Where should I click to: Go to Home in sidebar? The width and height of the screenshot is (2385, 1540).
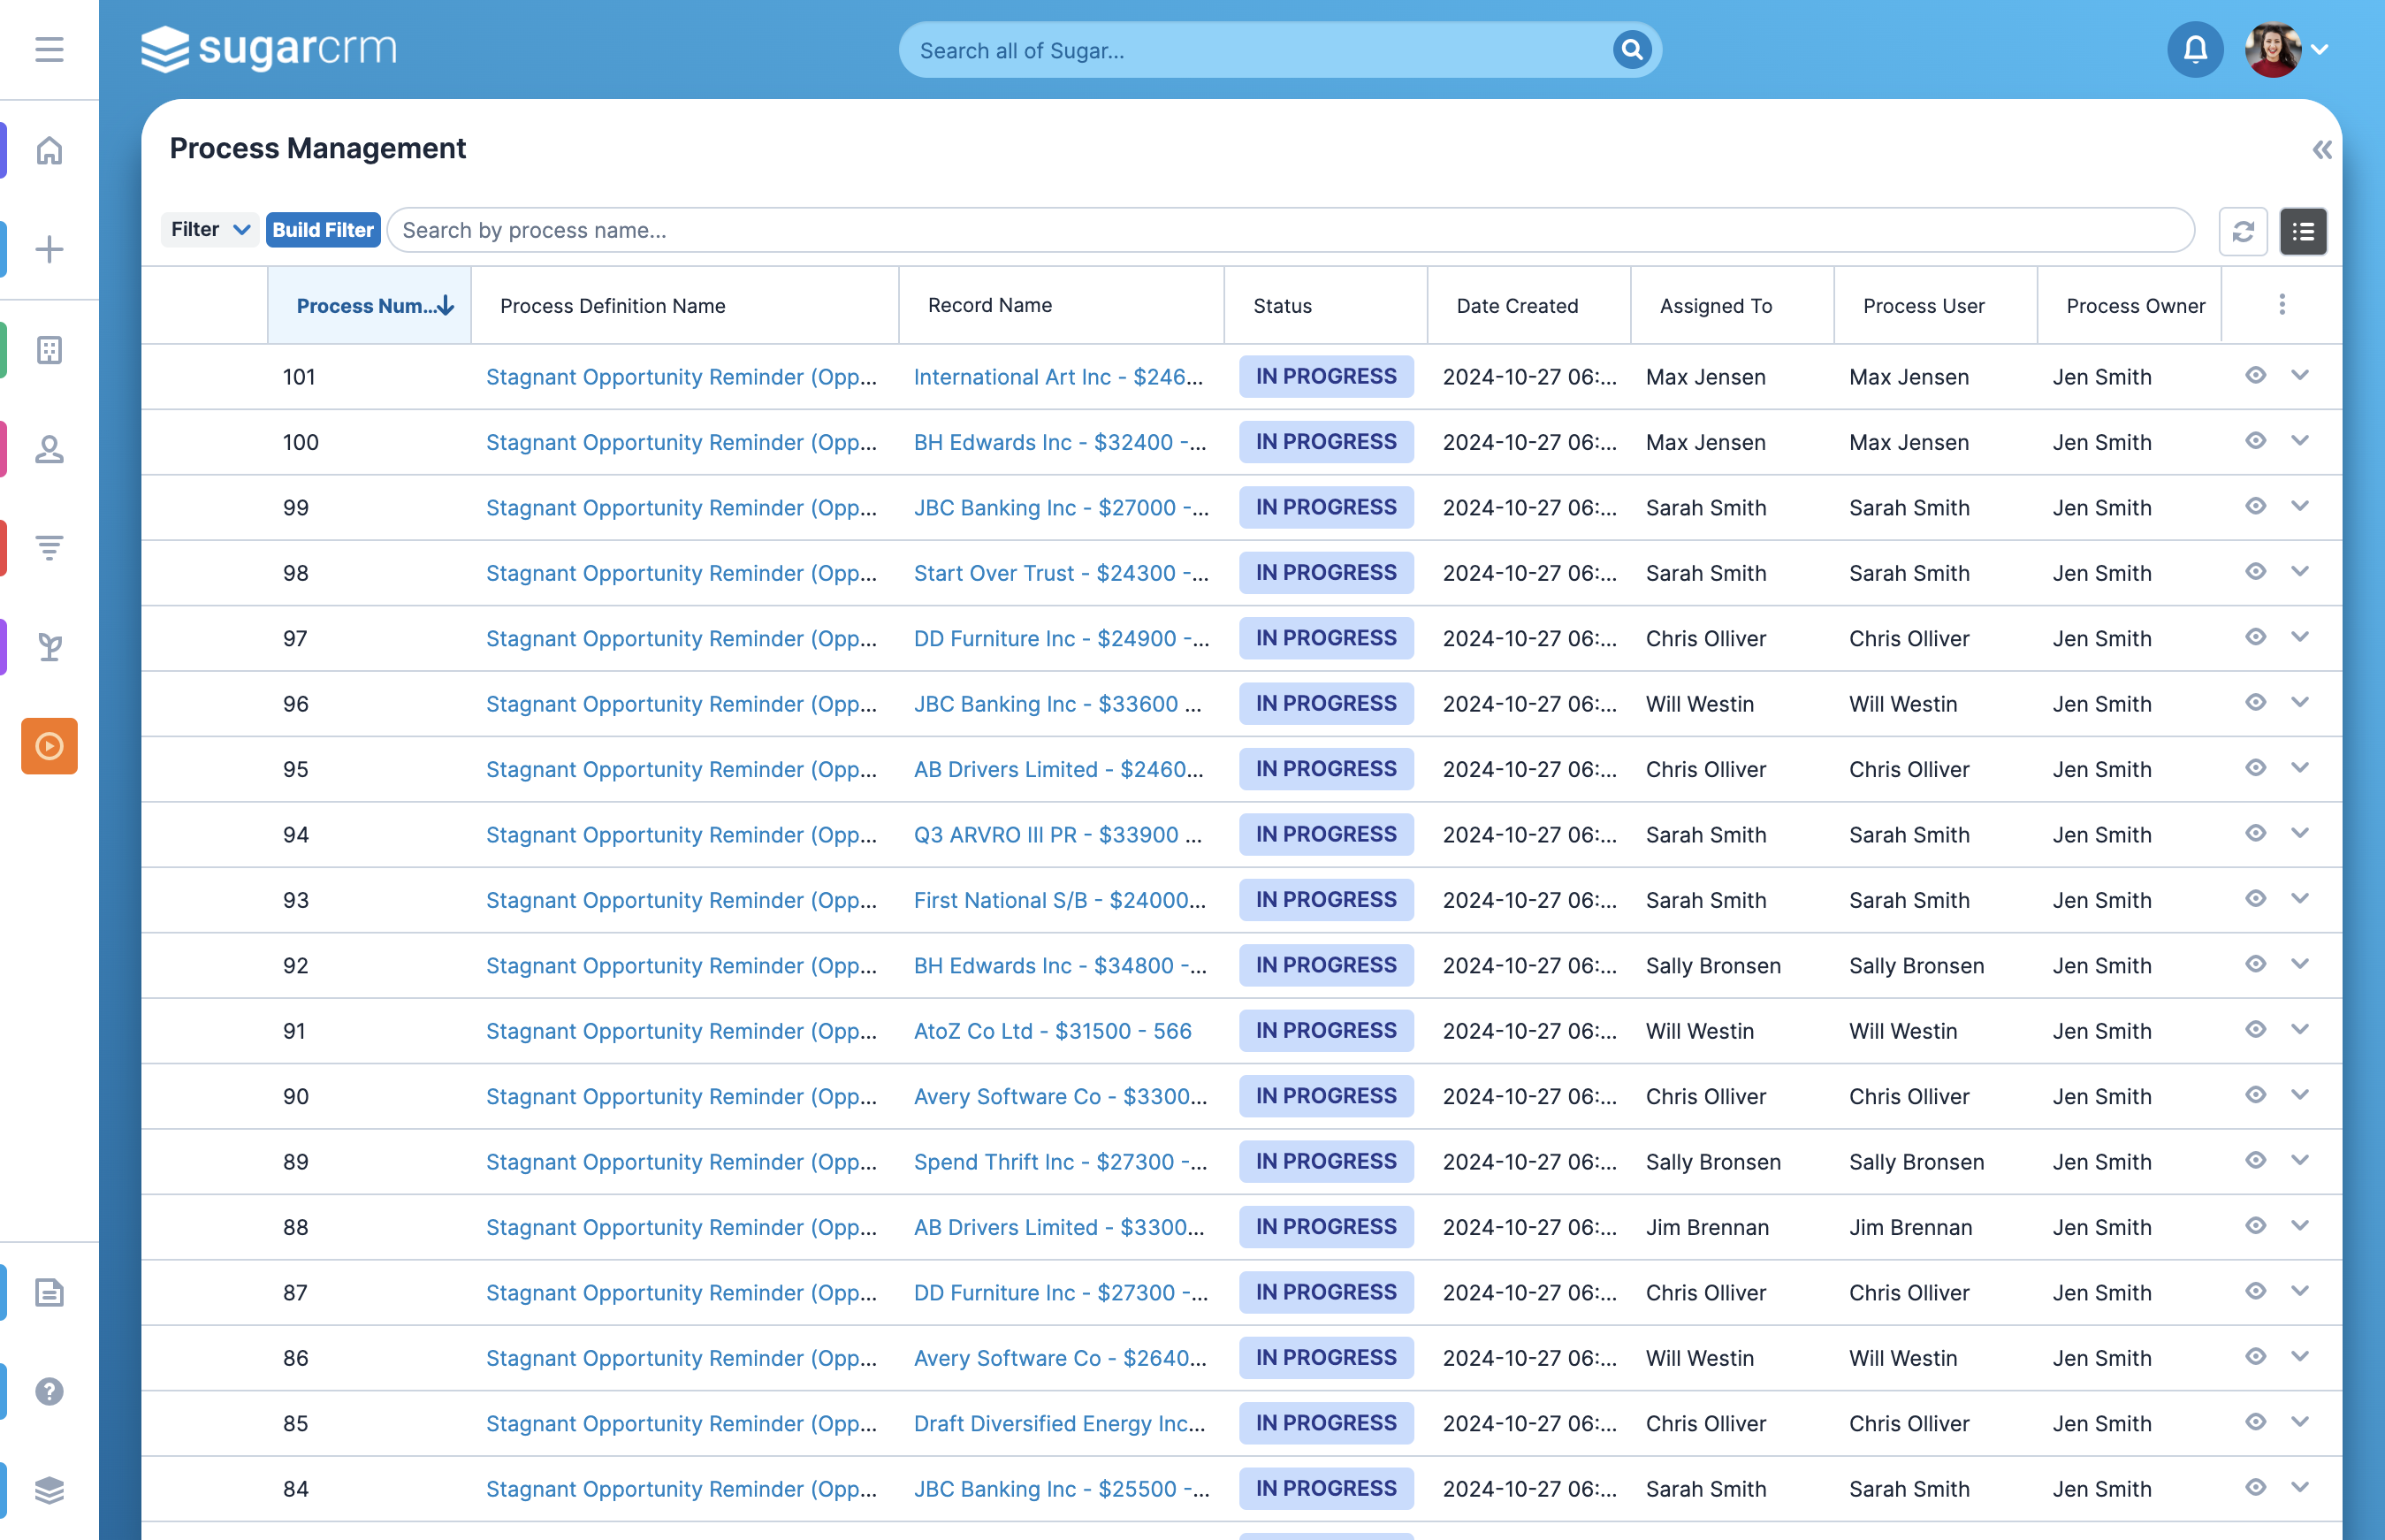tap(49, 150)
